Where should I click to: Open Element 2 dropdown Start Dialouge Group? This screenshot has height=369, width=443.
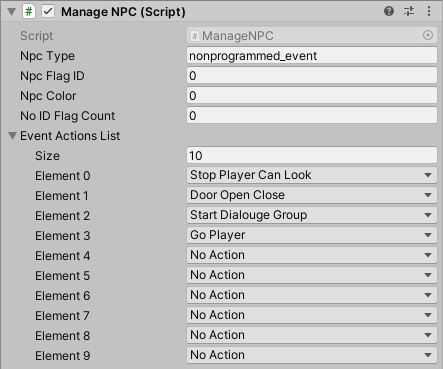pyautogui.click(x=312, y=215)
